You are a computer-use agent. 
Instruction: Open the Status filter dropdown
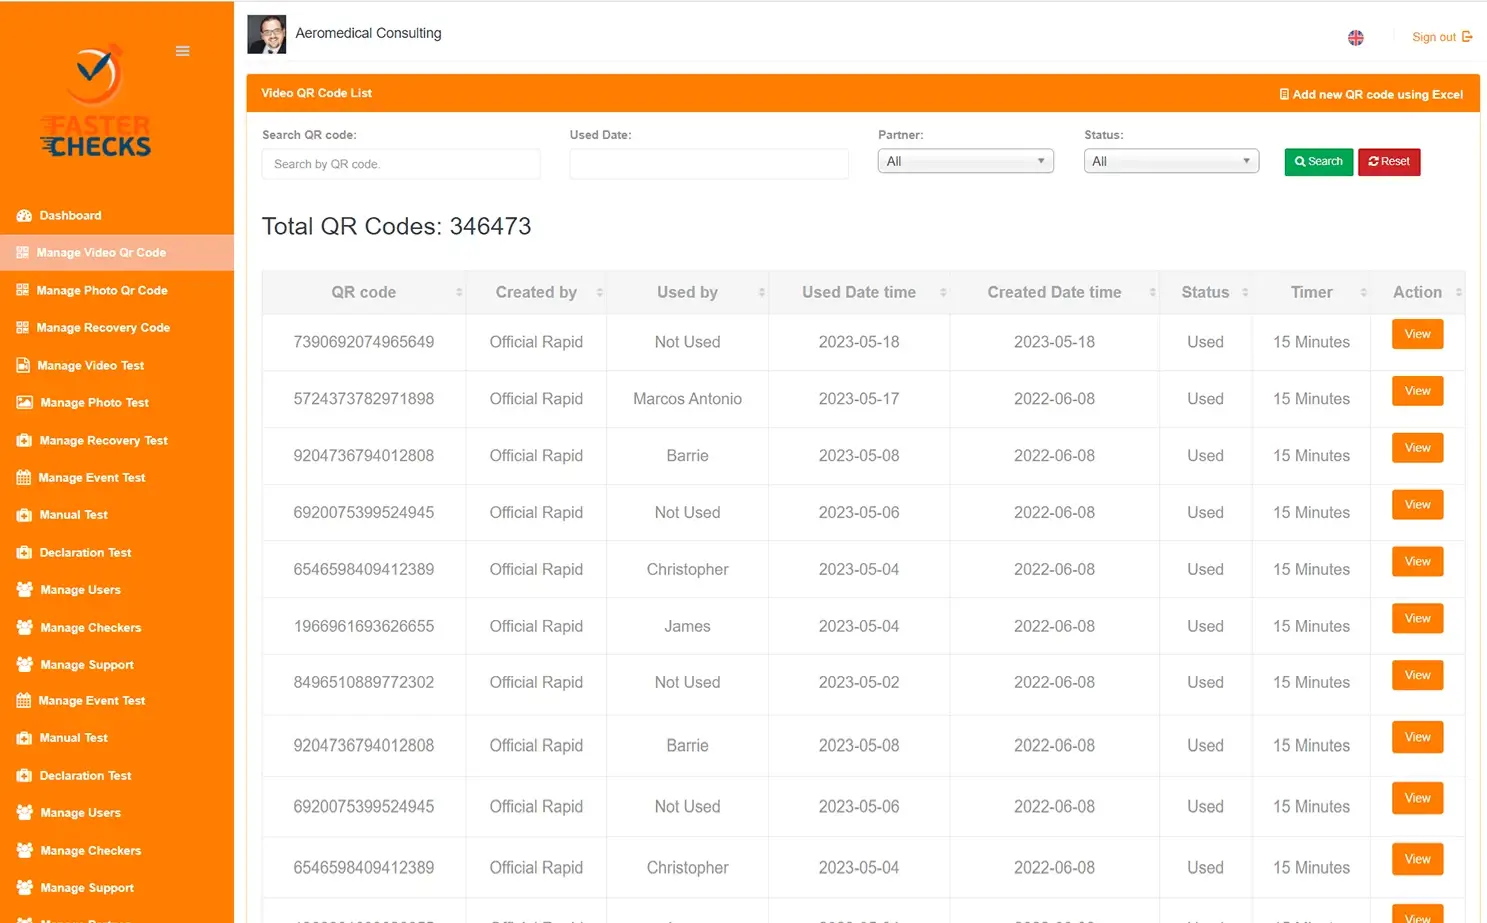pyautogui.click(x=1171, y=160)
